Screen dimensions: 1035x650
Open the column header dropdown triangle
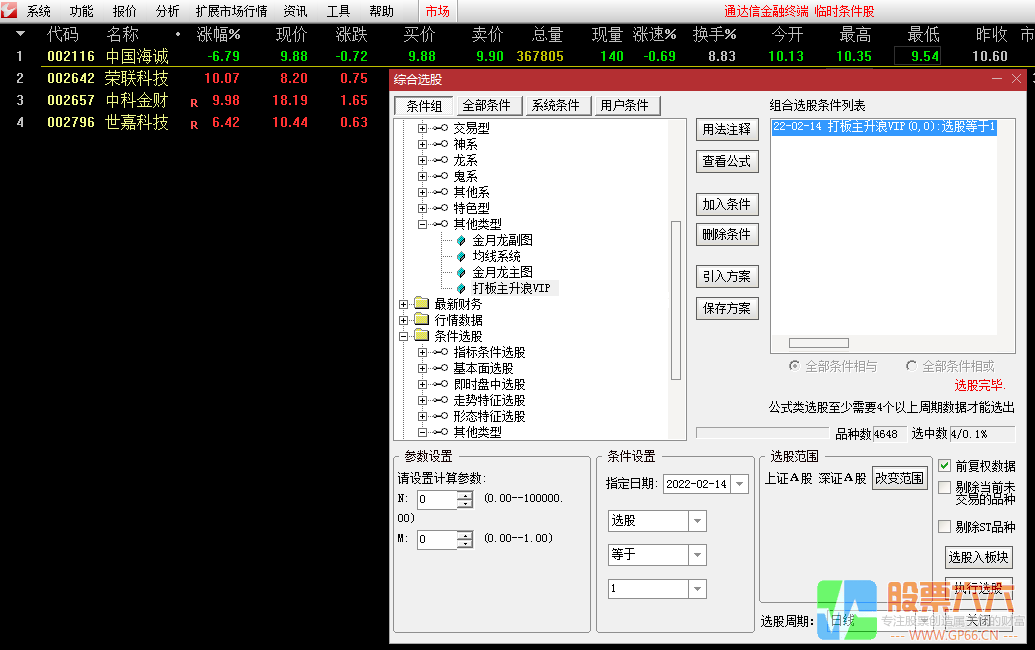[x=20, y=34]
